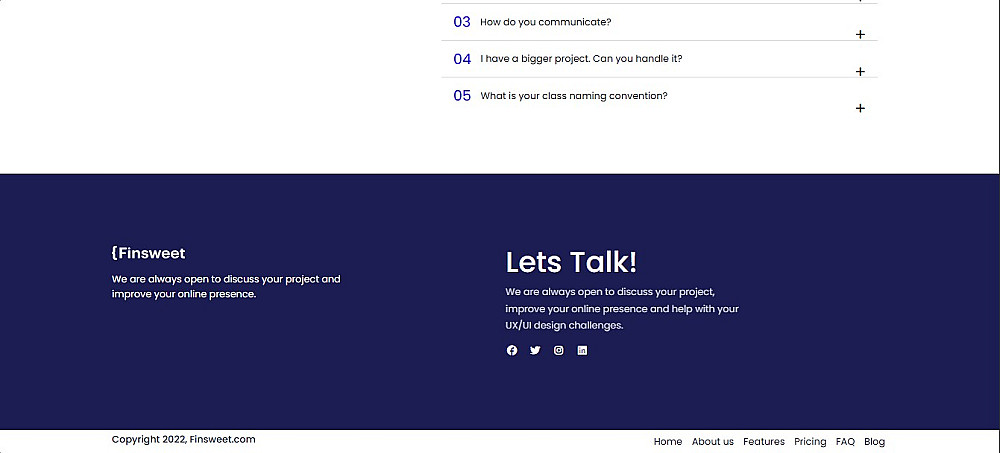Image resolution: width=1000 pixels, height=453 pixels.
Task: Click 'I have a bigger project' question text
Action: click(581, 59)
